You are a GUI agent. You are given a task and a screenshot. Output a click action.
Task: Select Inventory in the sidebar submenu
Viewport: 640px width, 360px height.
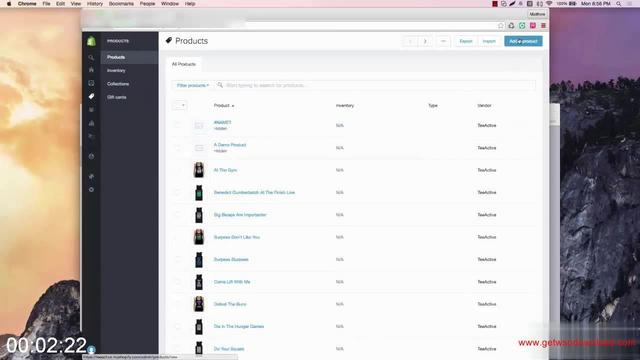click(x=116, y=71)
